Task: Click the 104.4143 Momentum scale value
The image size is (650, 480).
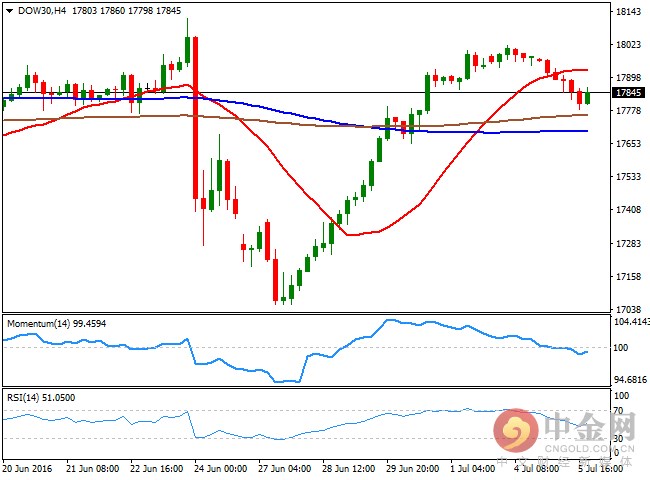Action: [x=630, y=321]
